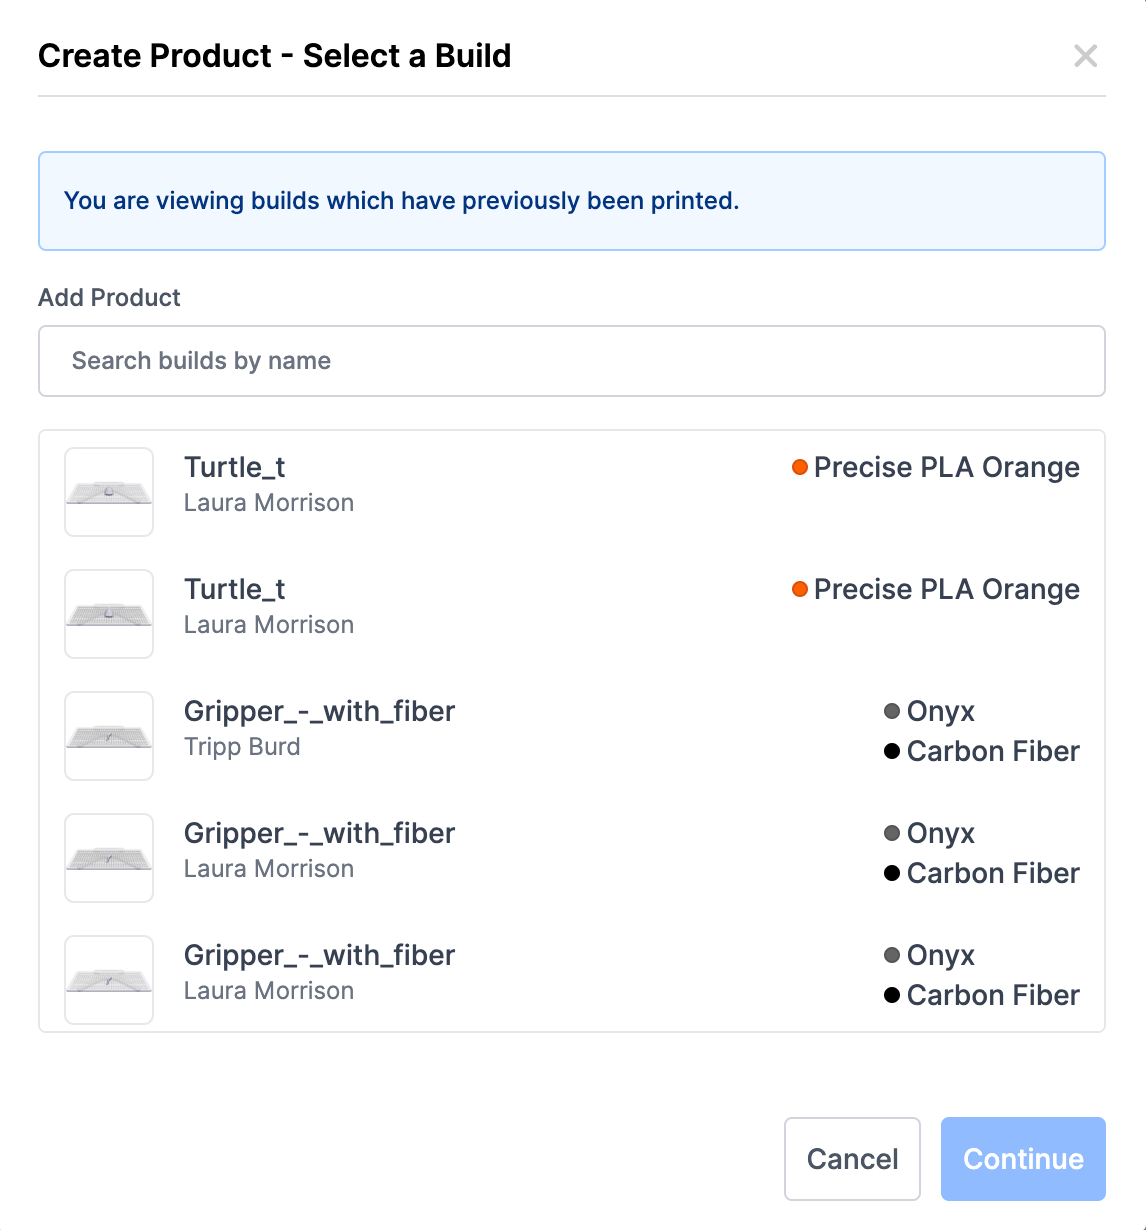Click Carbon Fiber label in Tripp Burd's row

pyautogui.click(x=993, y=751)
